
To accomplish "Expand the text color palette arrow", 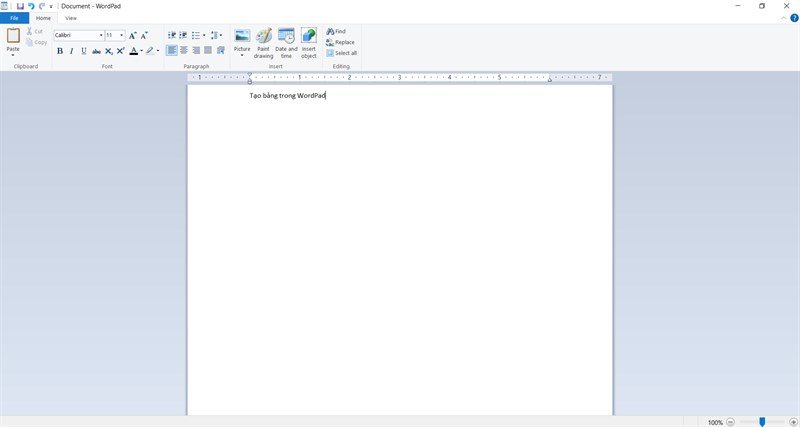I will pyautogui.click(x=141, y=51).
